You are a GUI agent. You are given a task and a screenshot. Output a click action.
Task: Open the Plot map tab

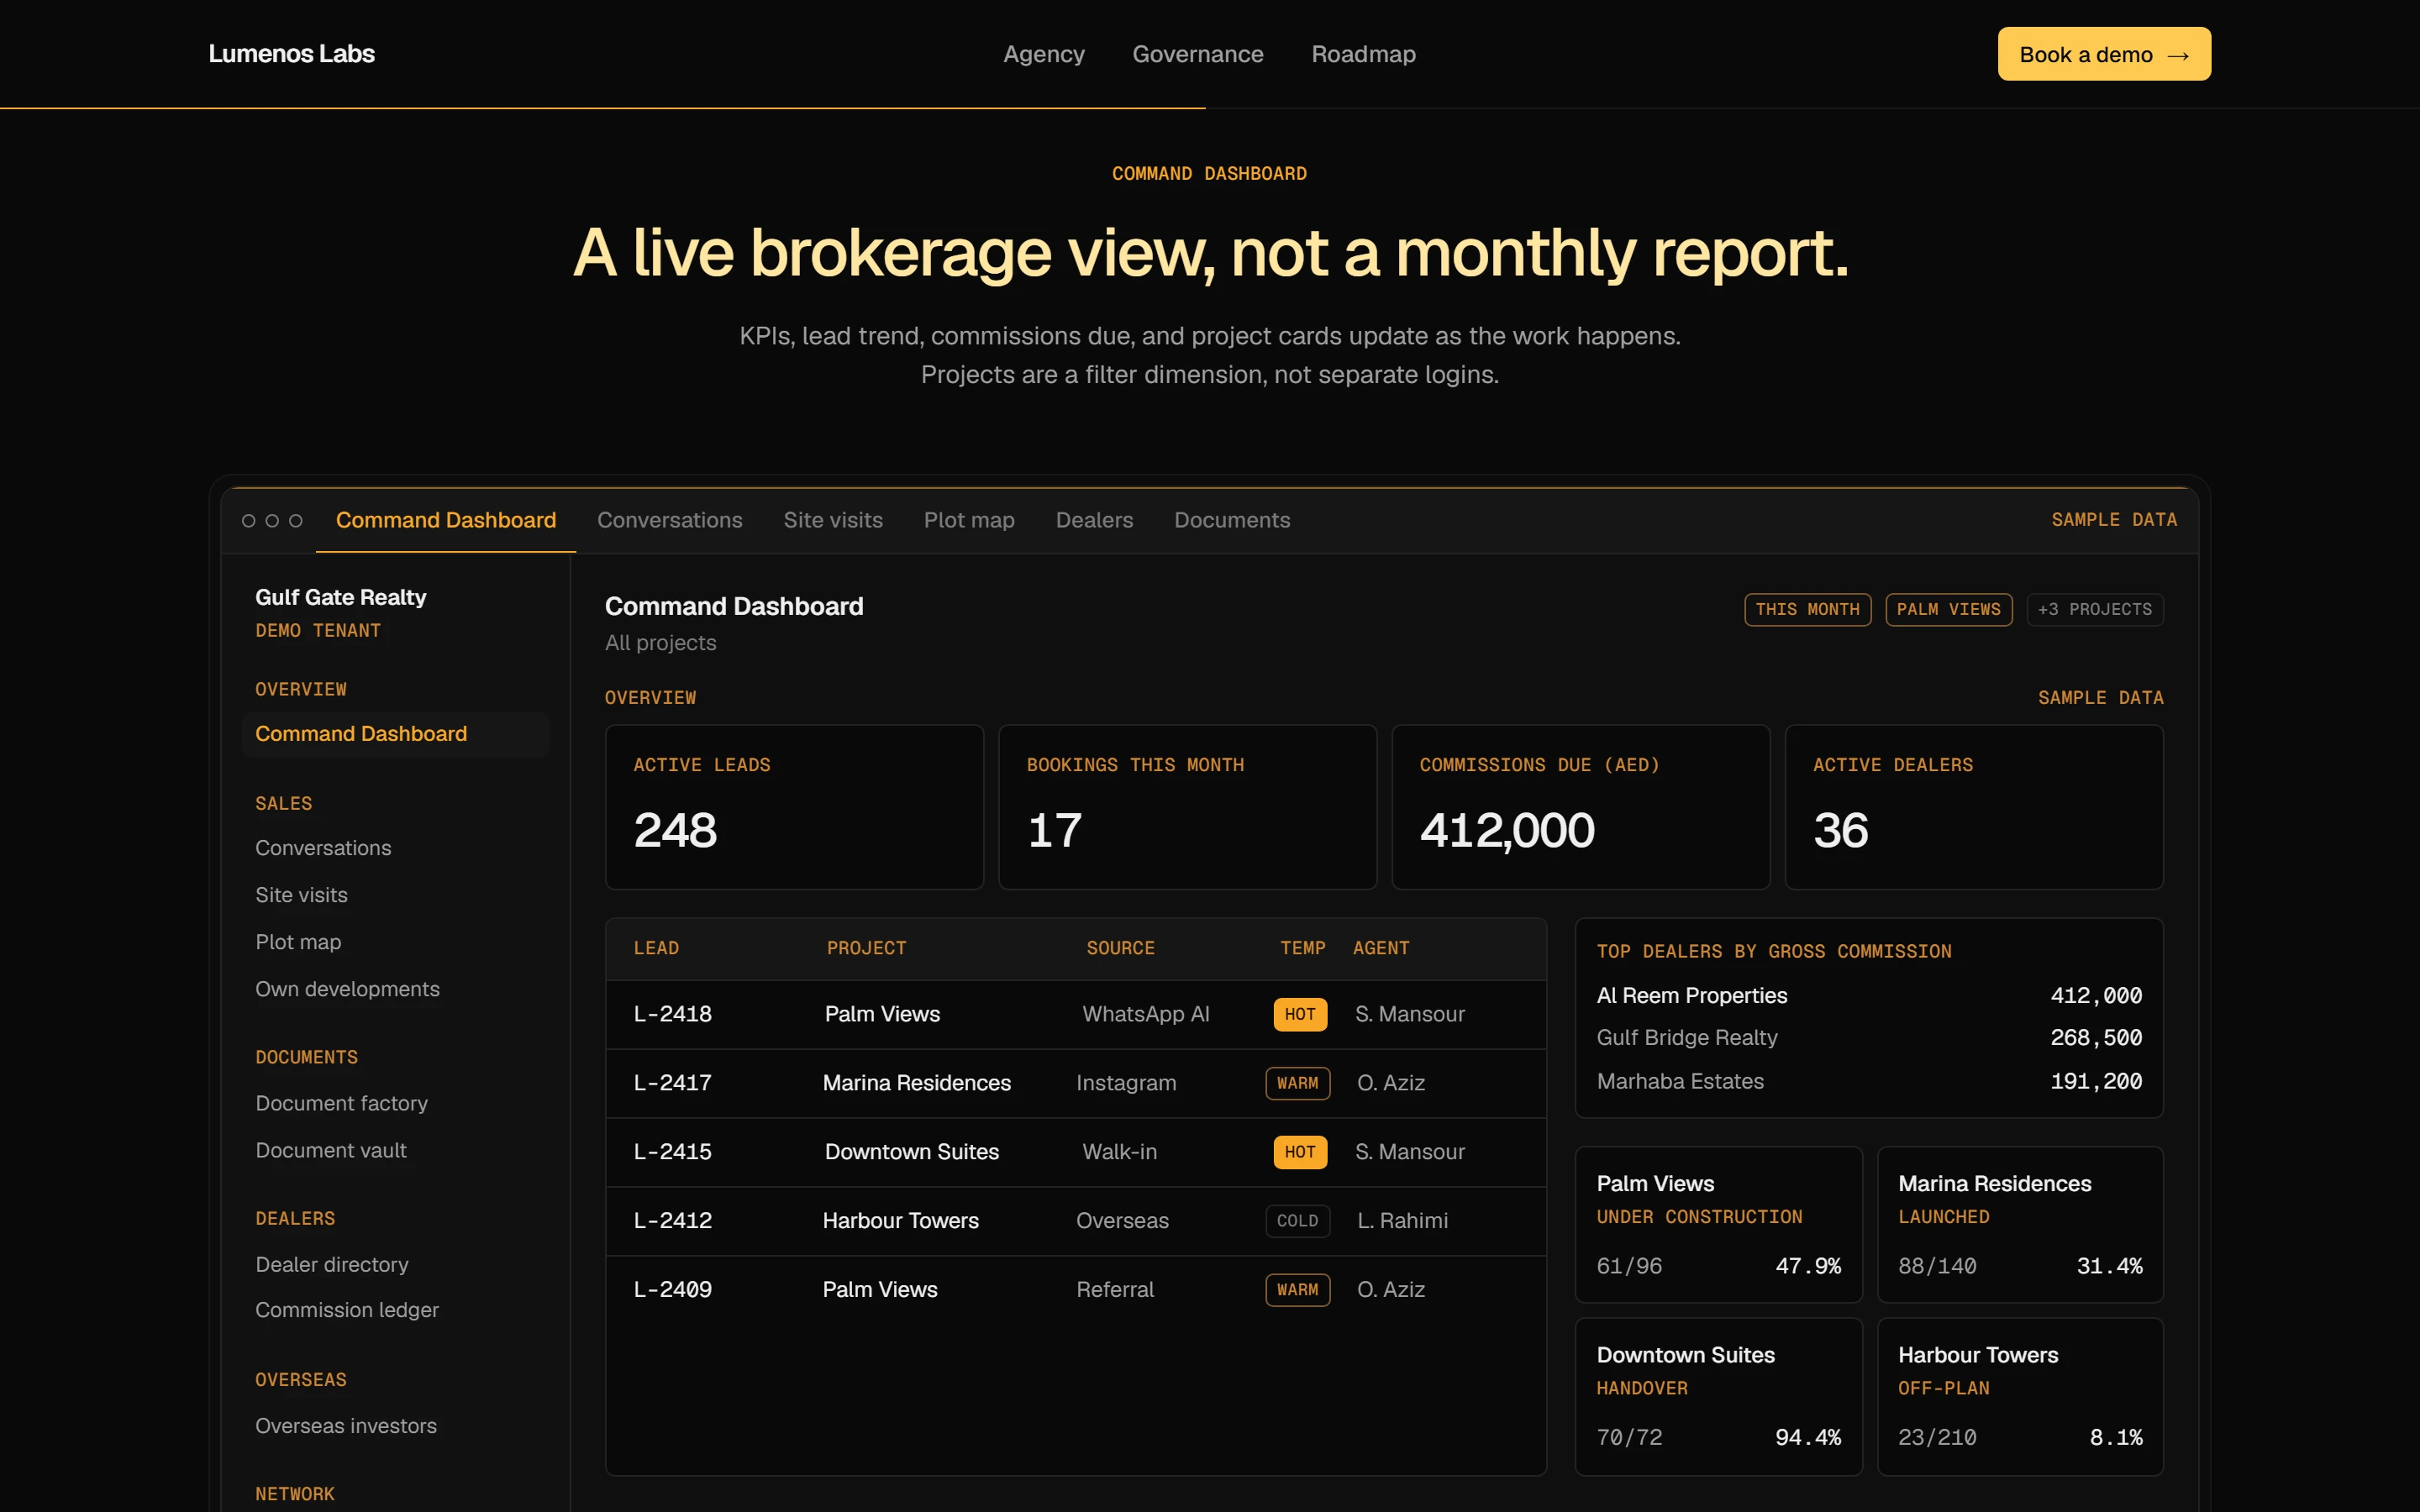[969, 520]
